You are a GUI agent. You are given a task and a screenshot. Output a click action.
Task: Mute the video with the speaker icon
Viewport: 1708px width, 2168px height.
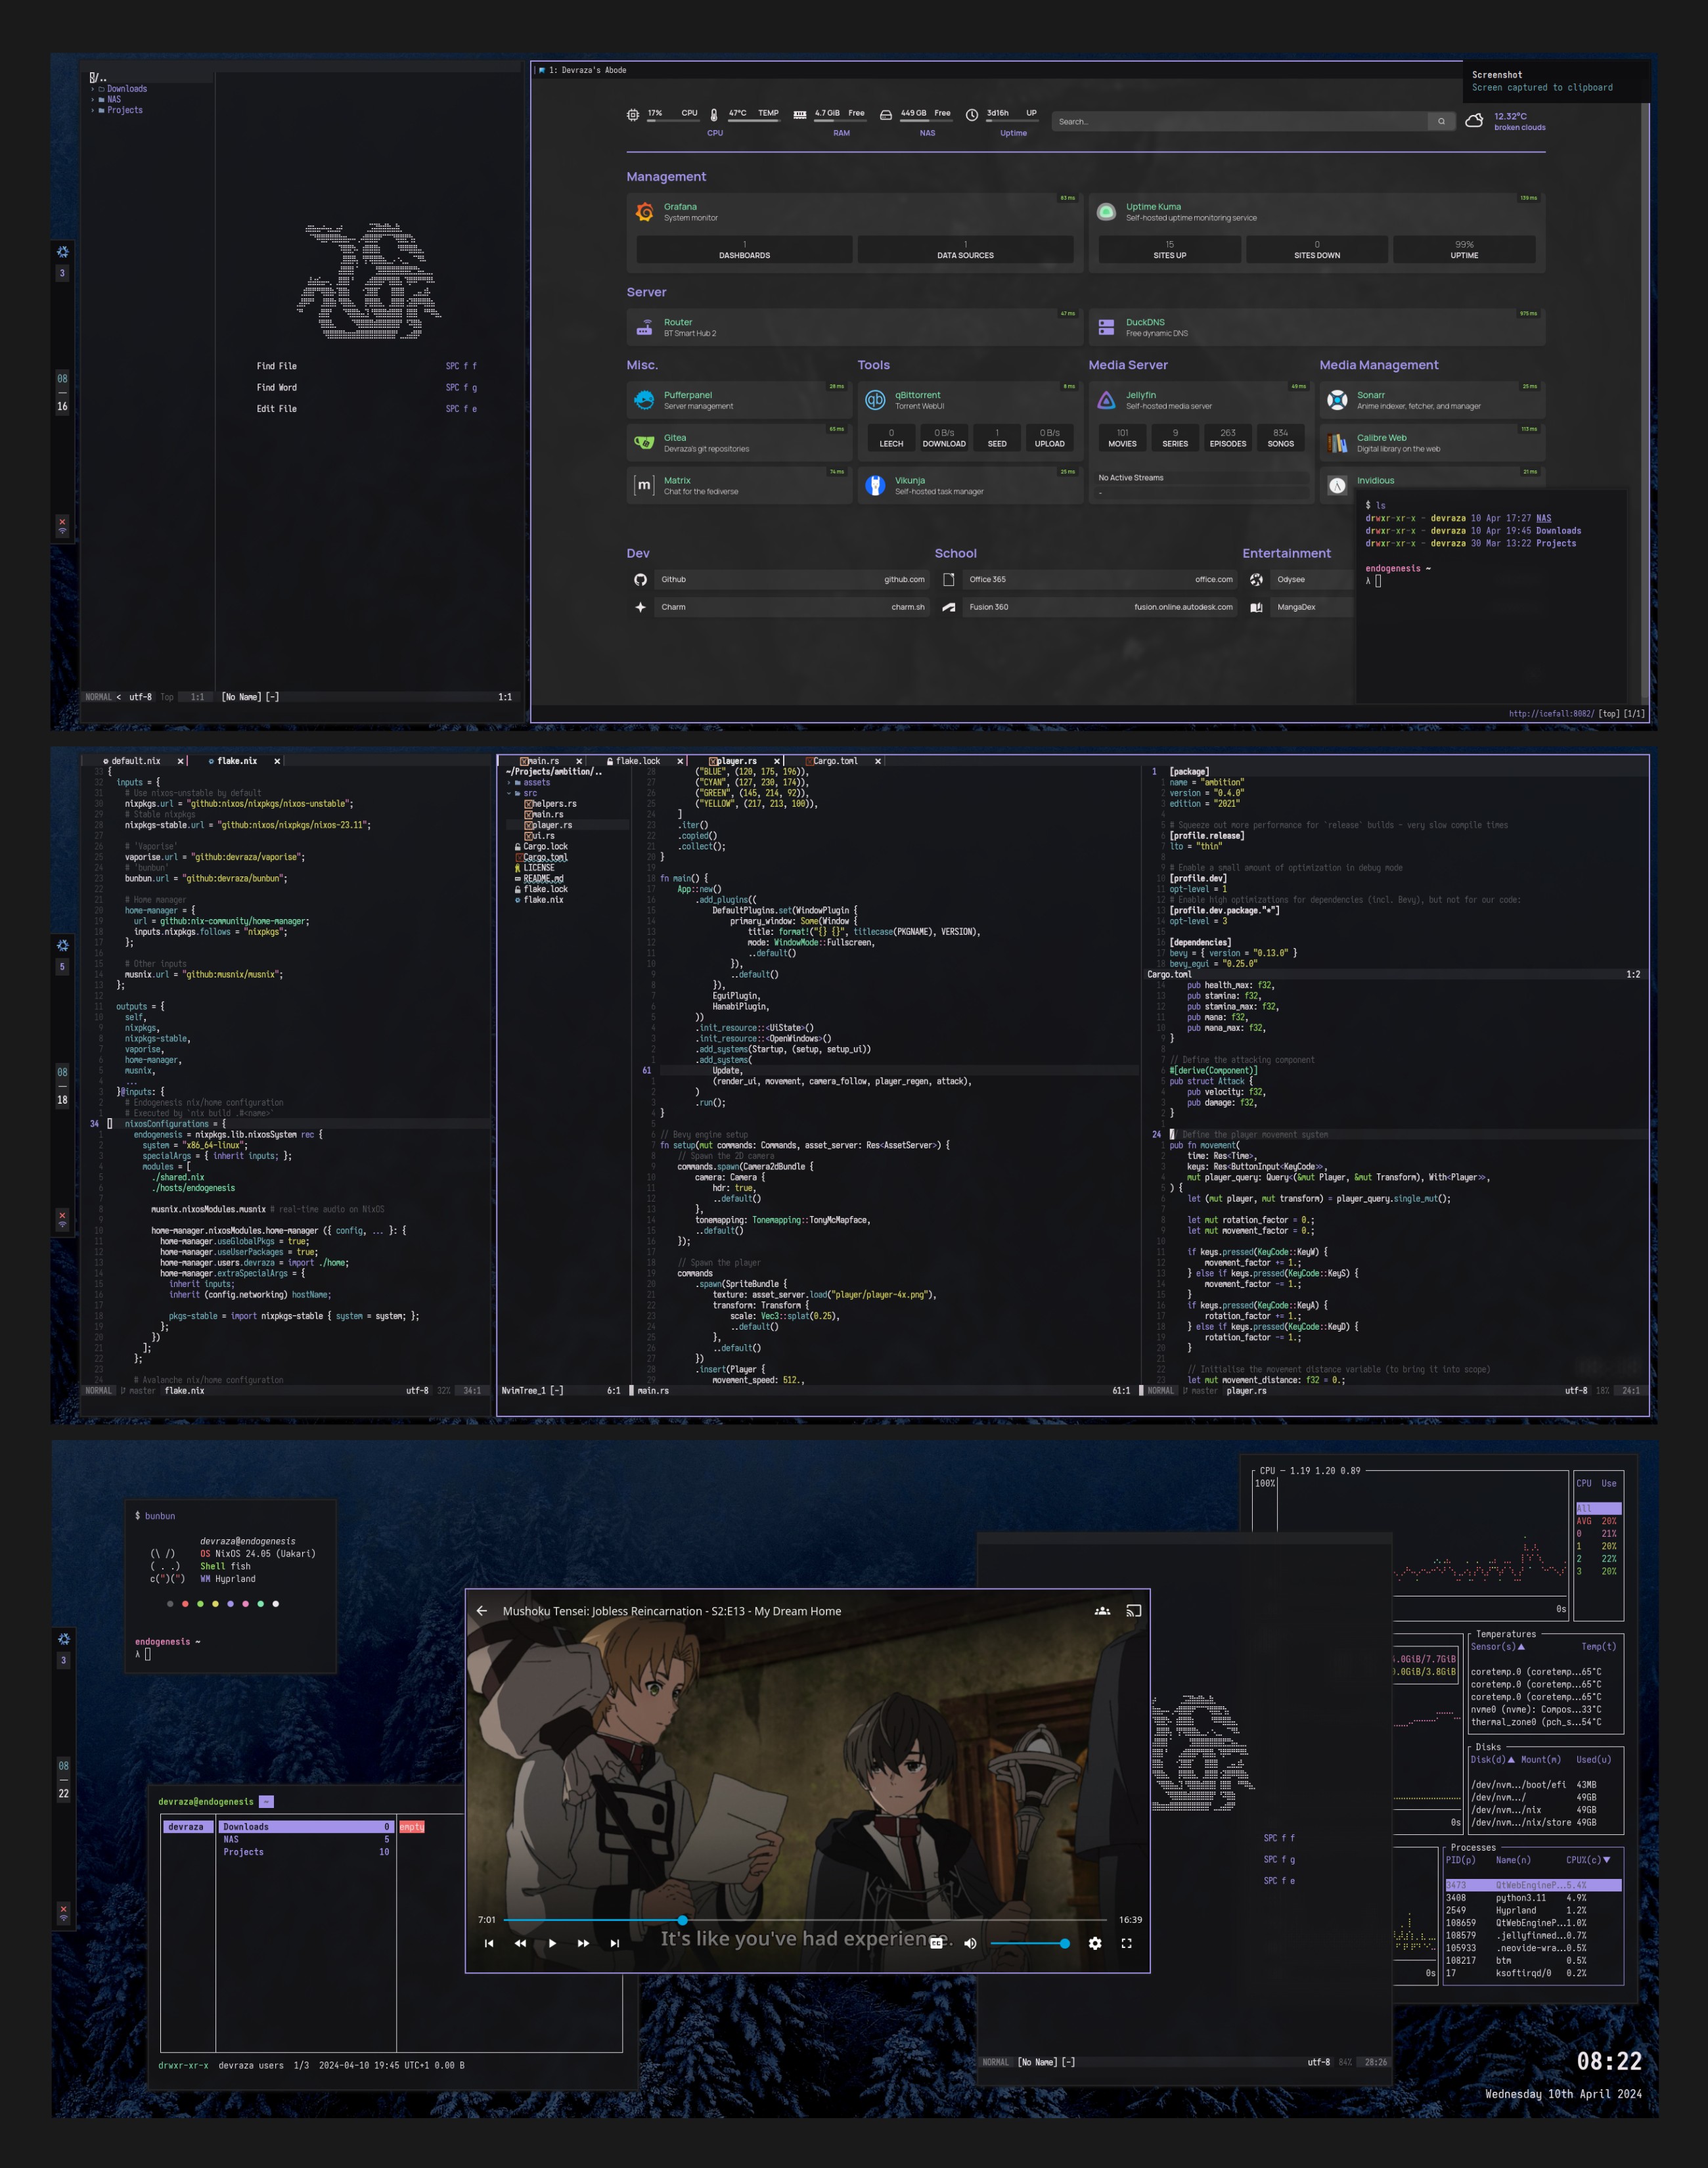tap(970, 1943)
